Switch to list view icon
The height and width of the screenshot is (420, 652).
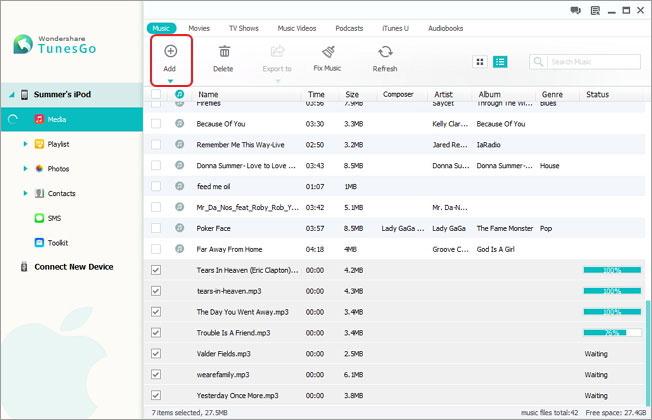point(500,62)
